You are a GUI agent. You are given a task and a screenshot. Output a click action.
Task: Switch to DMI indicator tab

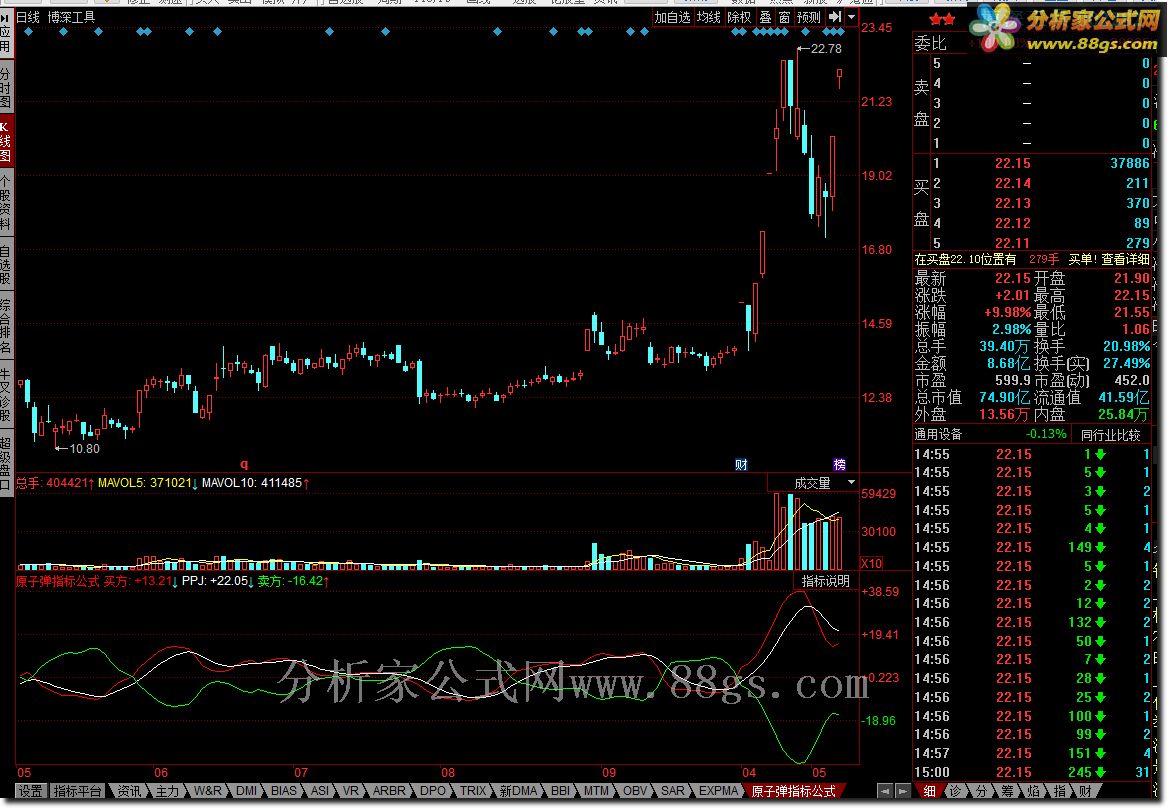pyautogui.click(x=246, y=791)
